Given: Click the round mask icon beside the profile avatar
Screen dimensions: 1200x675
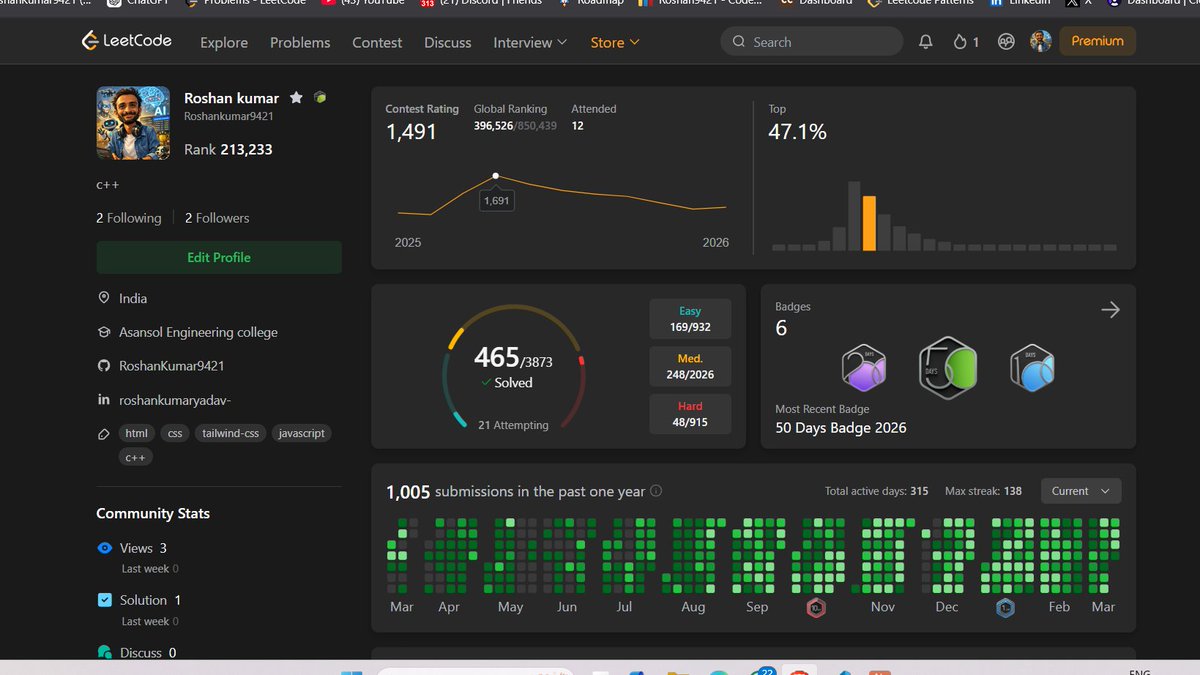Looking at the screenshot, I should tap(1005, 42).
